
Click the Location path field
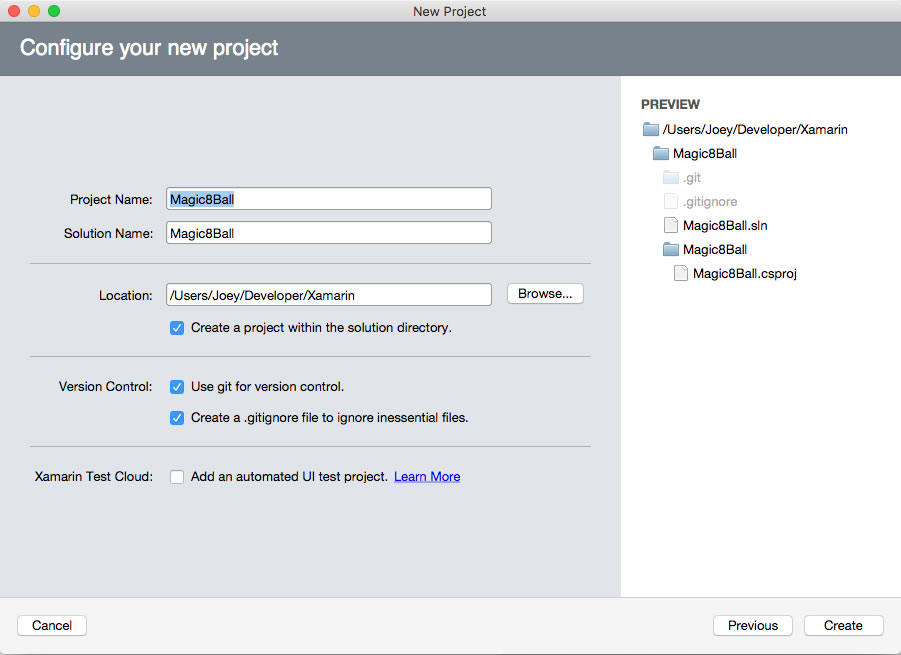[x=328, y=295]
